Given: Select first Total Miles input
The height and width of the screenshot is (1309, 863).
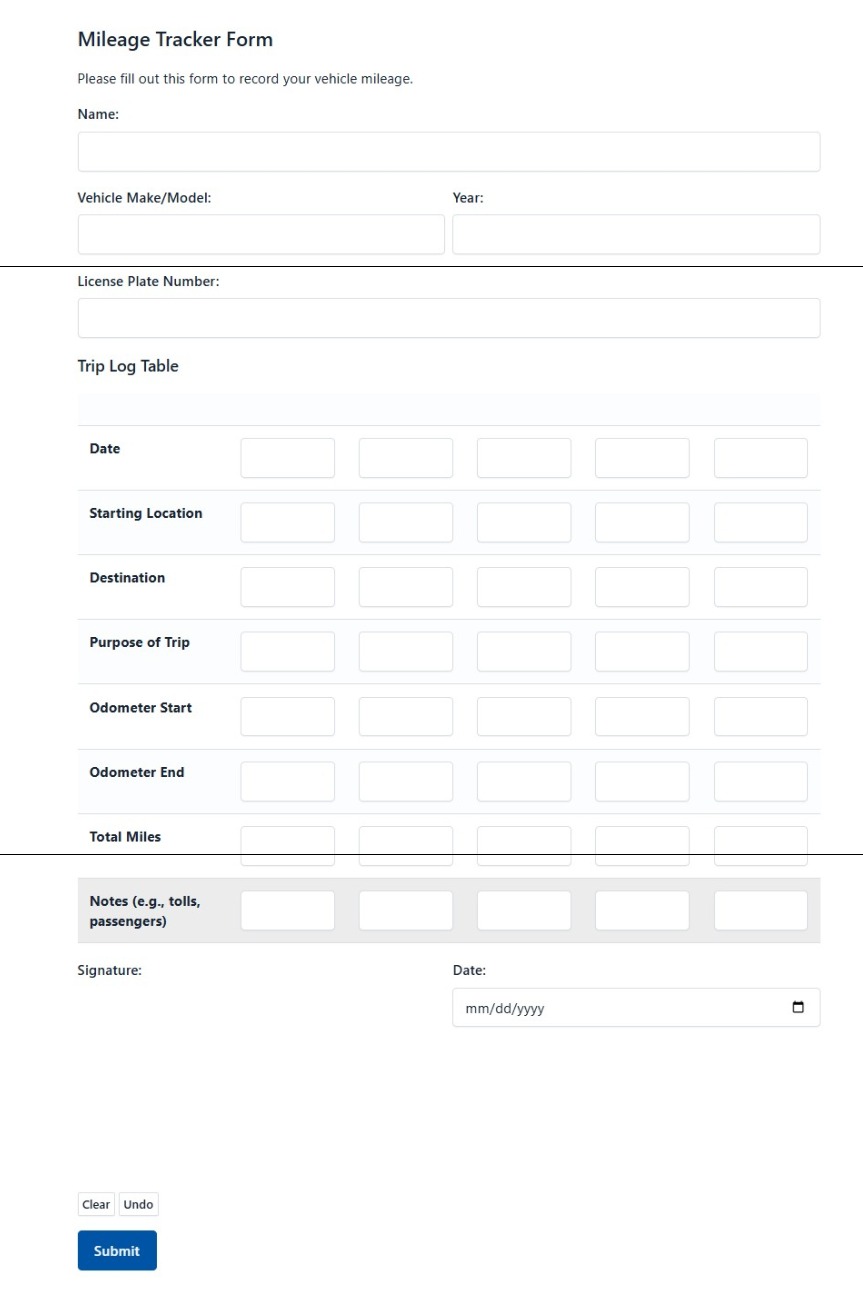Looking at the screenshot, I should pyautogui.click(x=288, y=846).
